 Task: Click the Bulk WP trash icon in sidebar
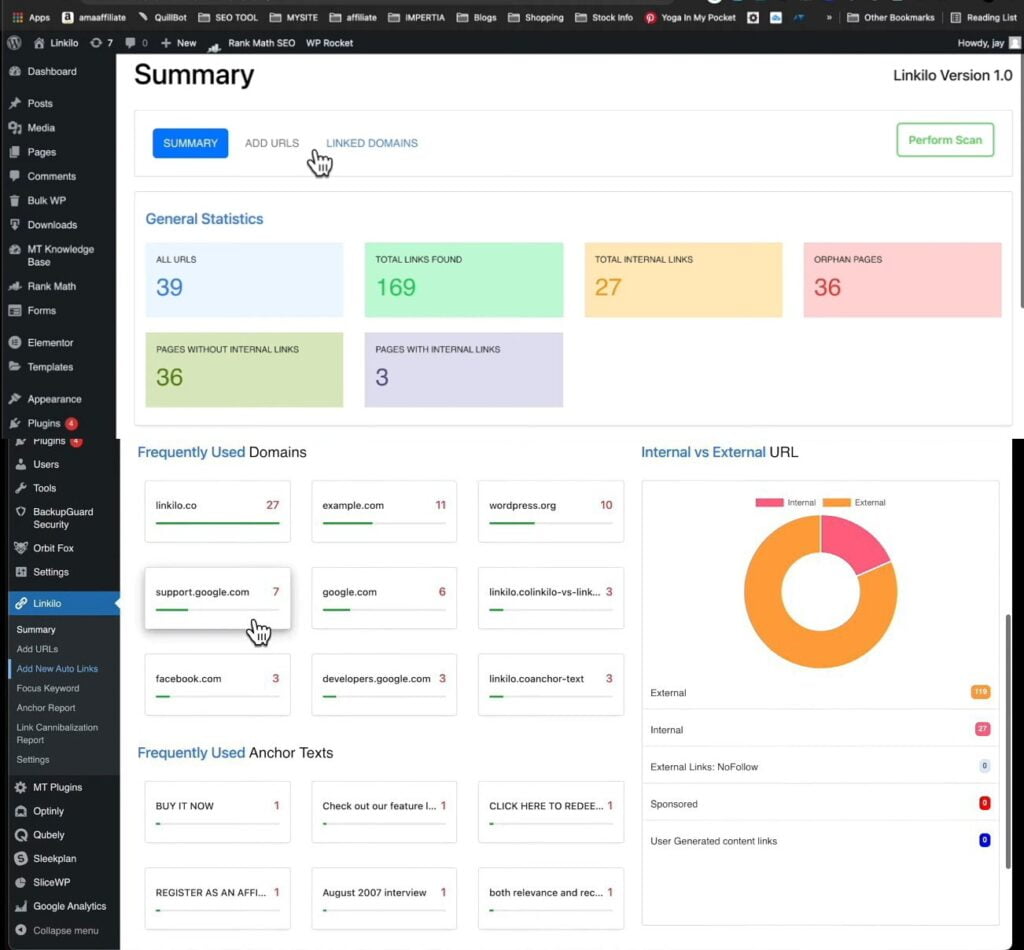point(15,200)
